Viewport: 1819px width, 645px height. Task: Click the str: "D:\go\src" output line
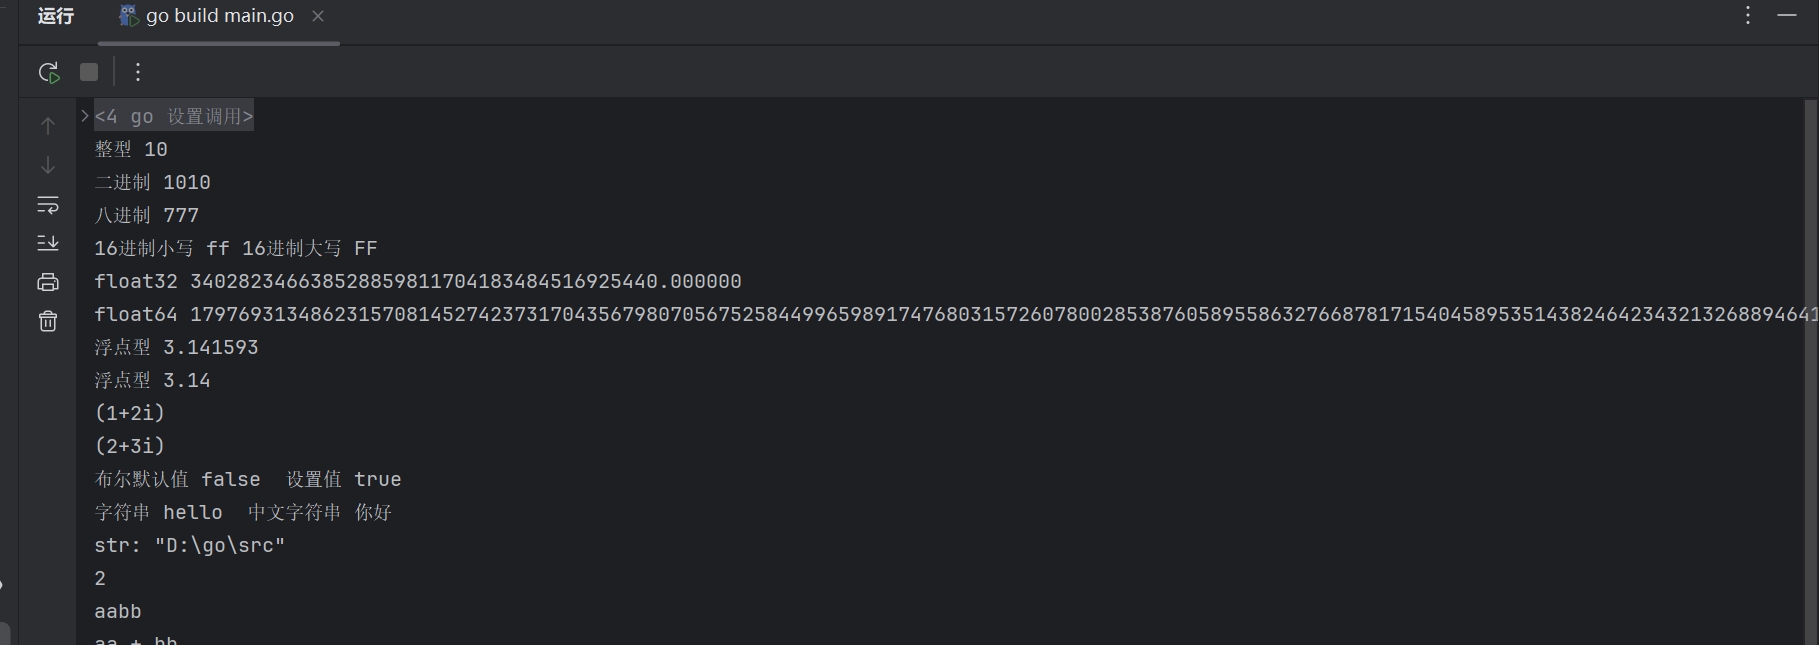click(x=190, y=545)
